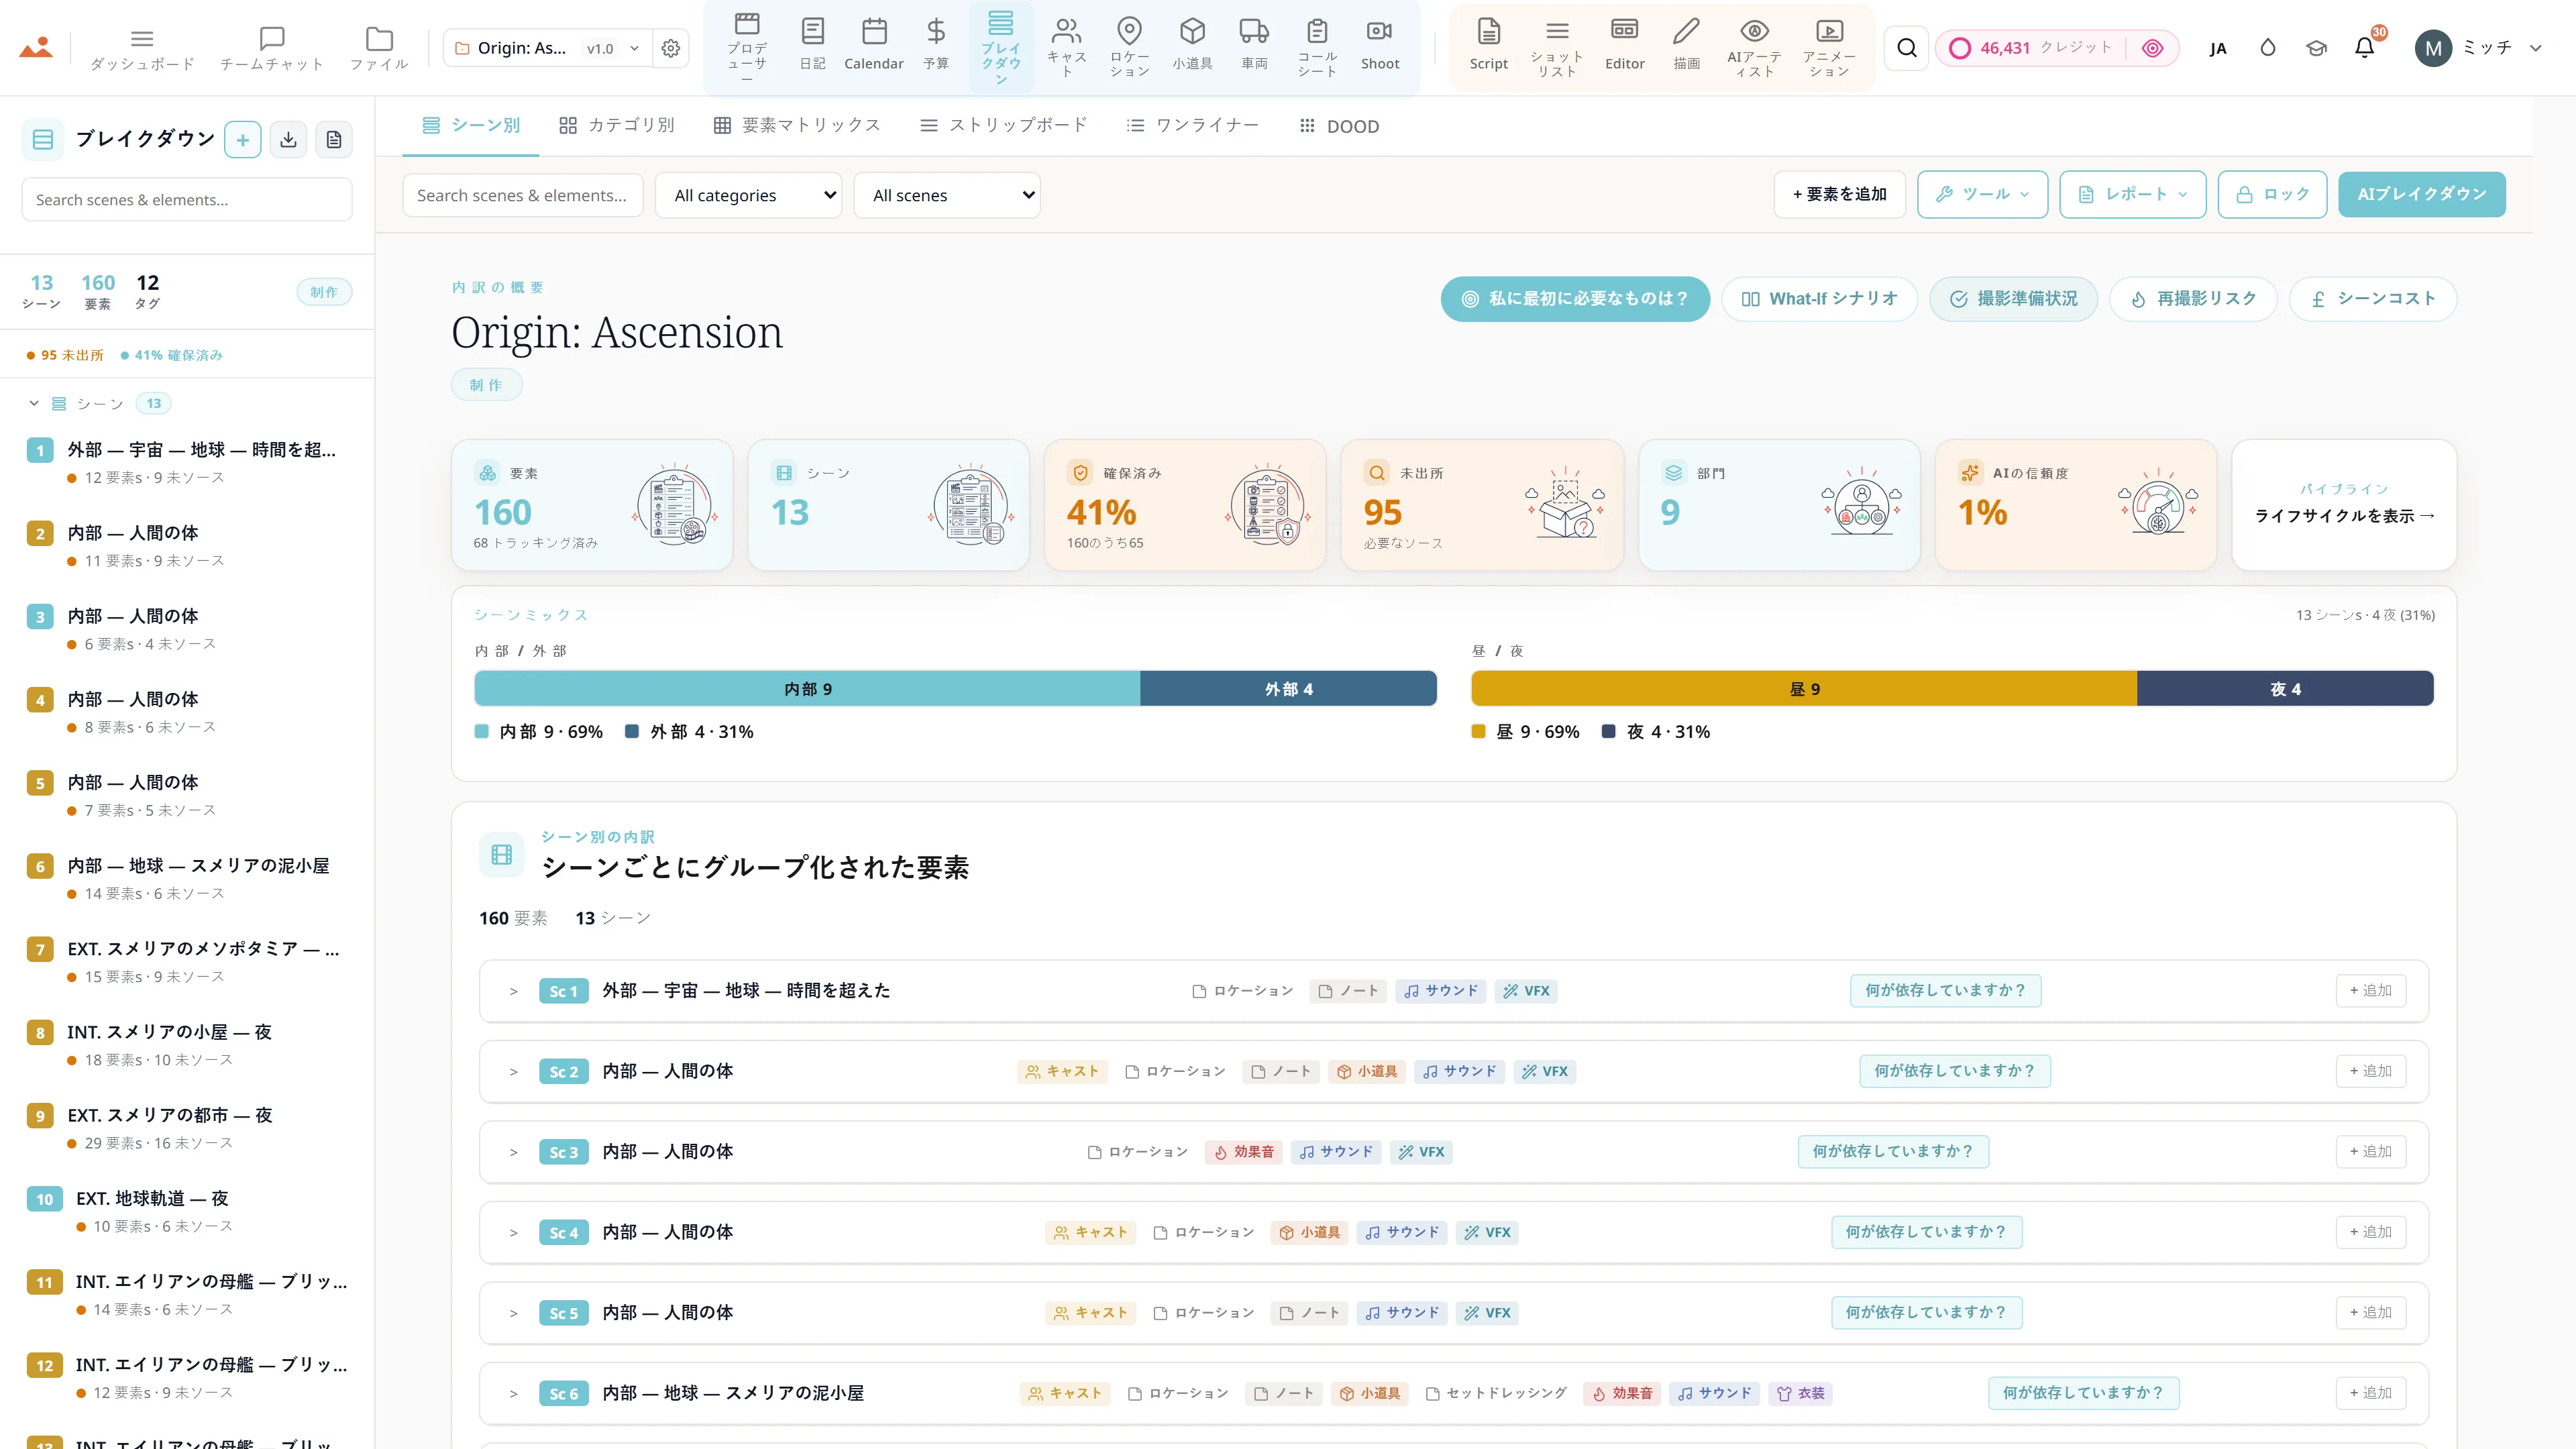This screenshot has width=2576, height=1449.
Task: Open 再撮影リスク
Action: [x=2193, y=299]
